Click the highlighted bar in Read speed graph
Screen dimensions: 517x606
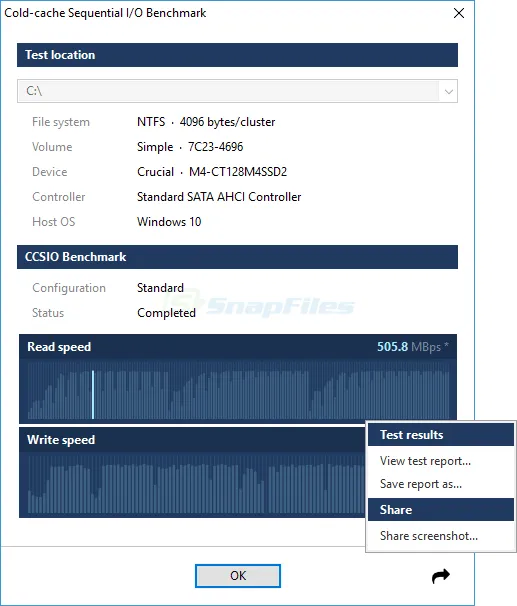point(93,394)
